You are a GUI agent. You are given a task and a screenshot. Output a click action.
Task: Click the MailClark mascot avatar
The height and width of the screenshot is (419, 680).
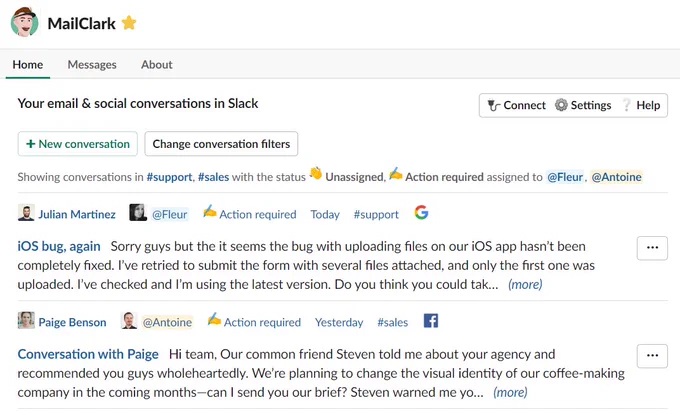coord(24,22)
